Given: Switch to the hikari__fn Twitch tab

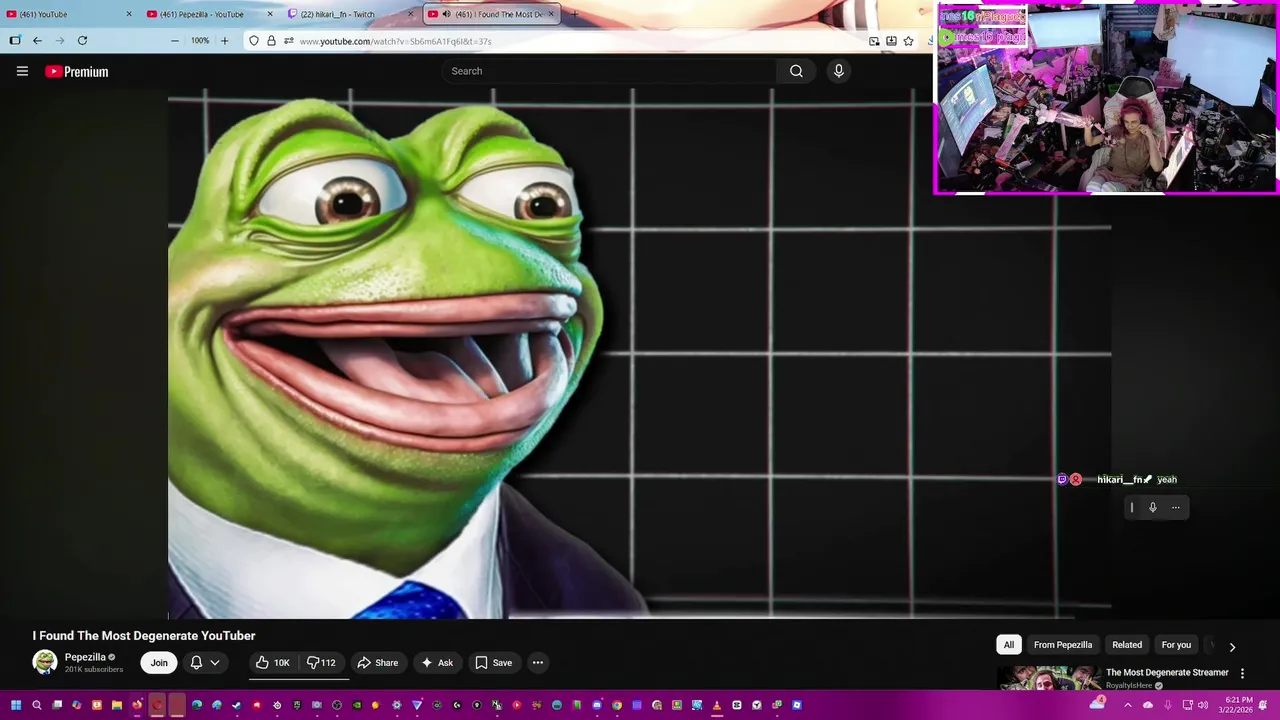Looking at the screenshot, I should (x=348, y=14).
